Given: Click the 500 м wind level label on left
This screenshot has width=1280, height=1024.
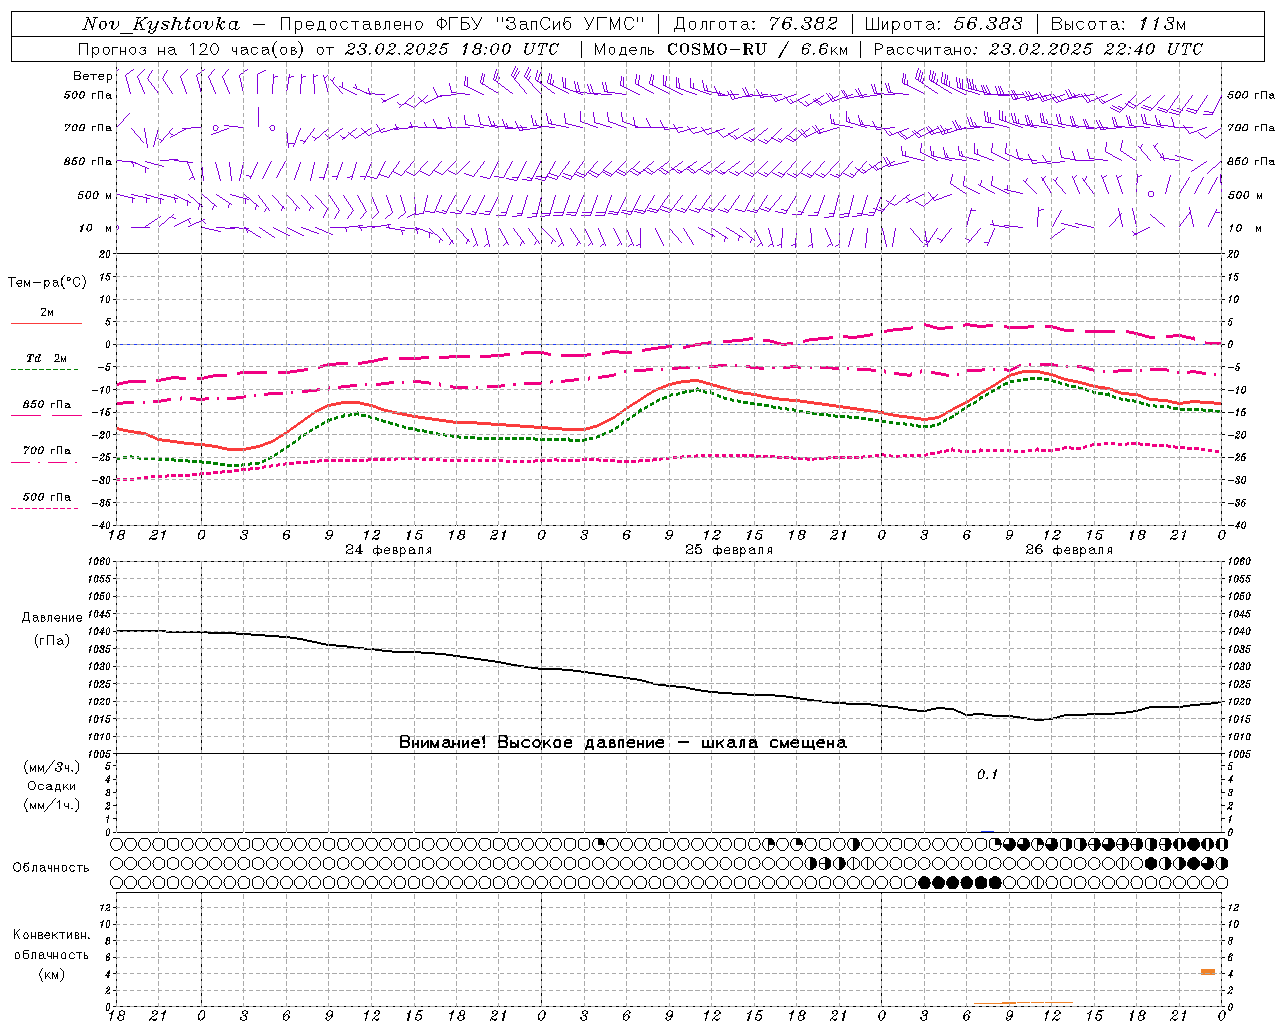Looking at the screenshot, I should tap(95, 195).
